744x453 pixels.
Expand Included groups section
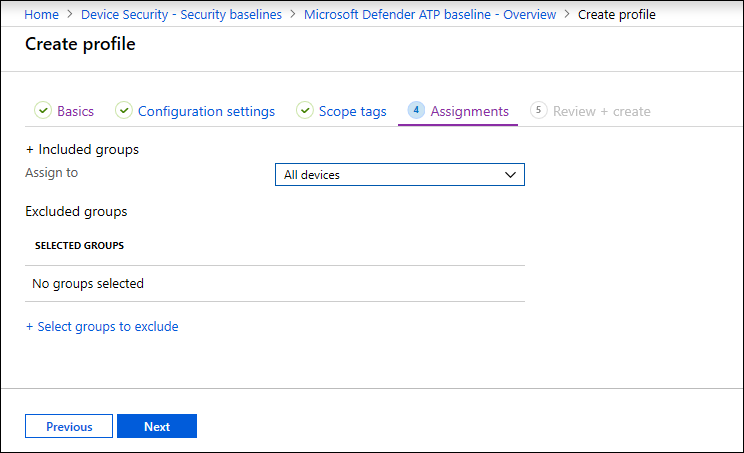click(x=82, y=149)
